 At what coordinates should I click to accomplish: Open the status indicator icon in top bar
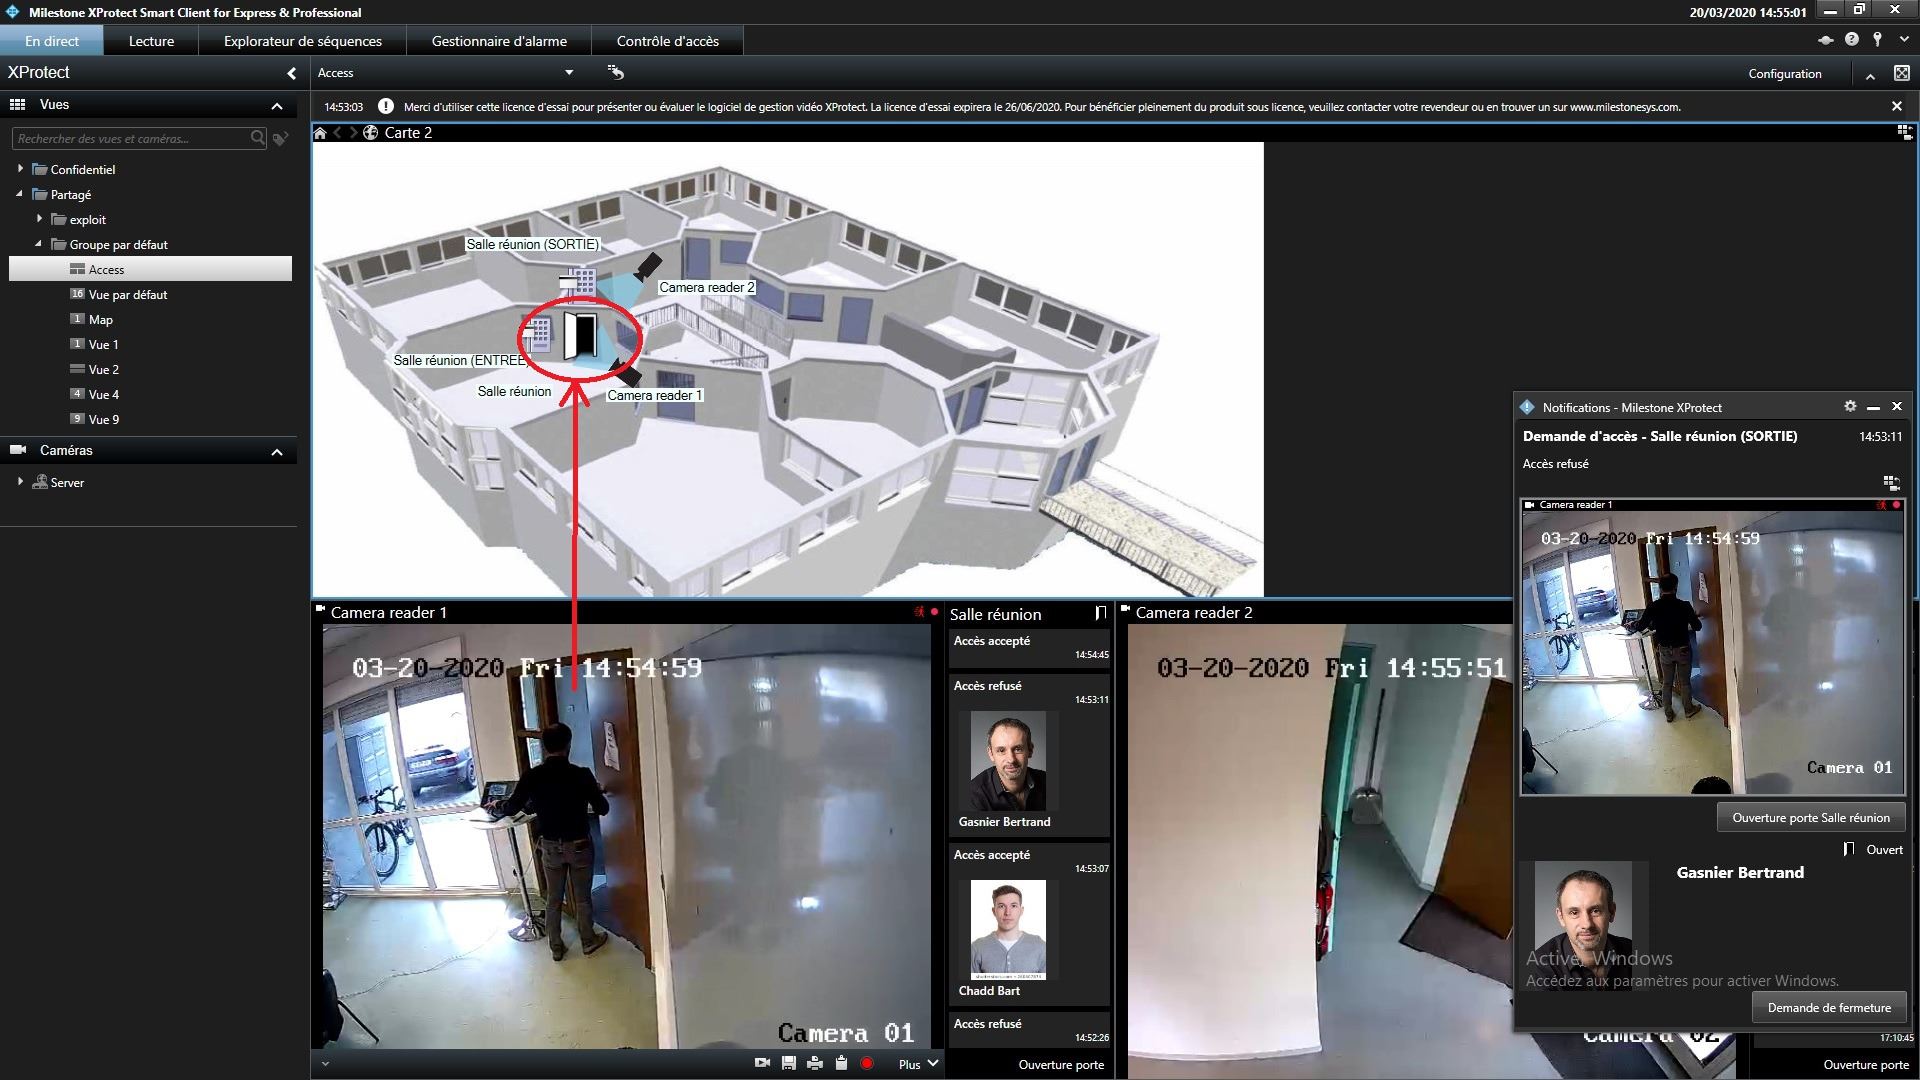tap(1825, 40)
